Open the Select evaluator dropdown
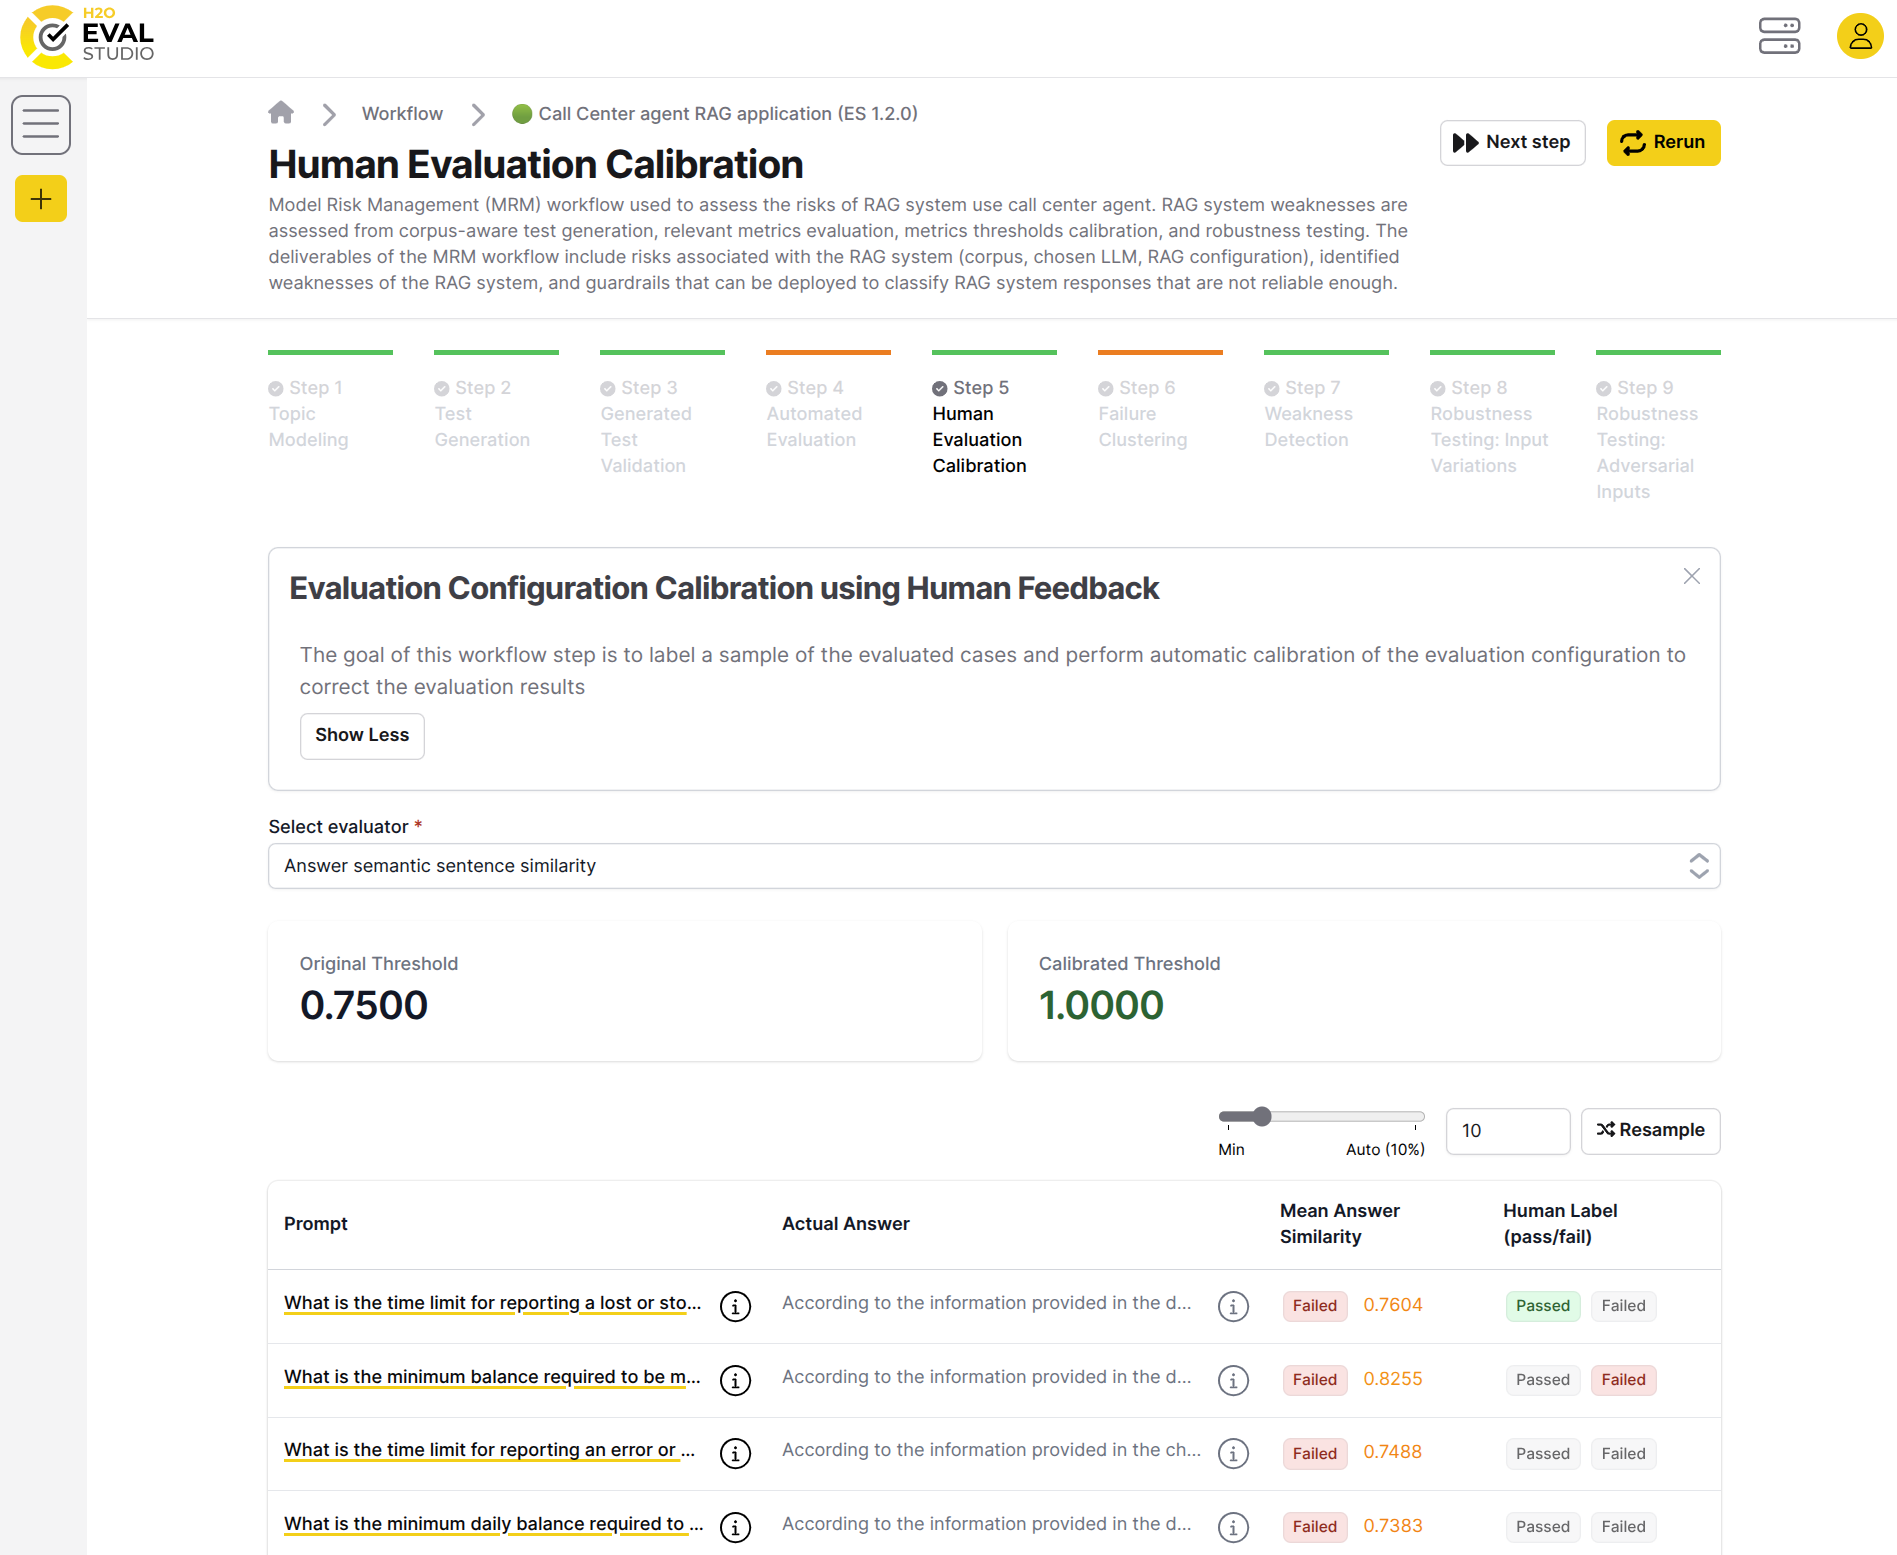 point(993,866)
